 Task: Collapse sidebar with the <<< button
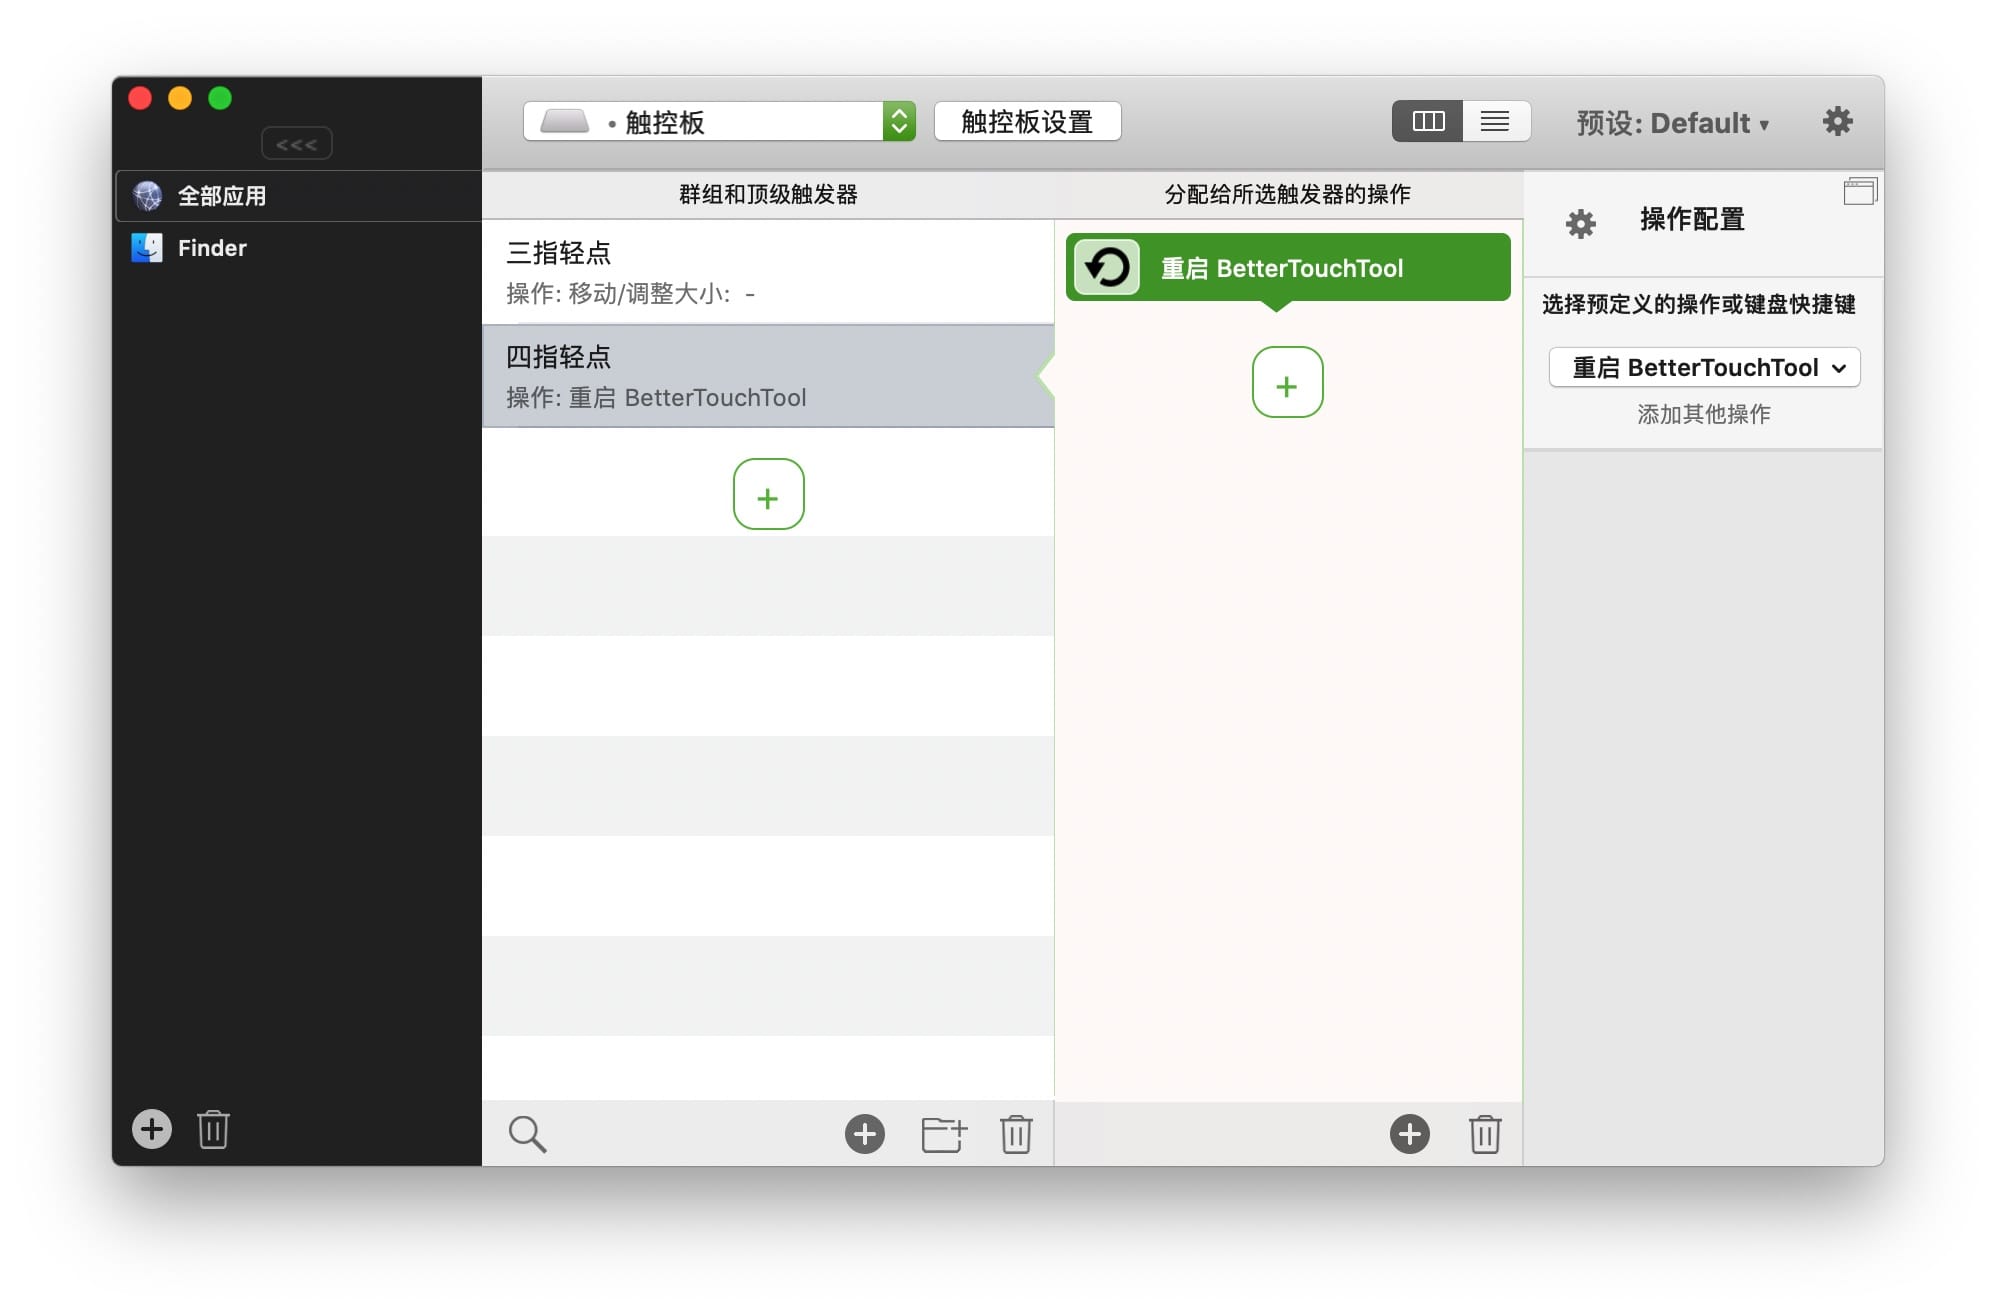pyautogui.click(x=296, y=144)
